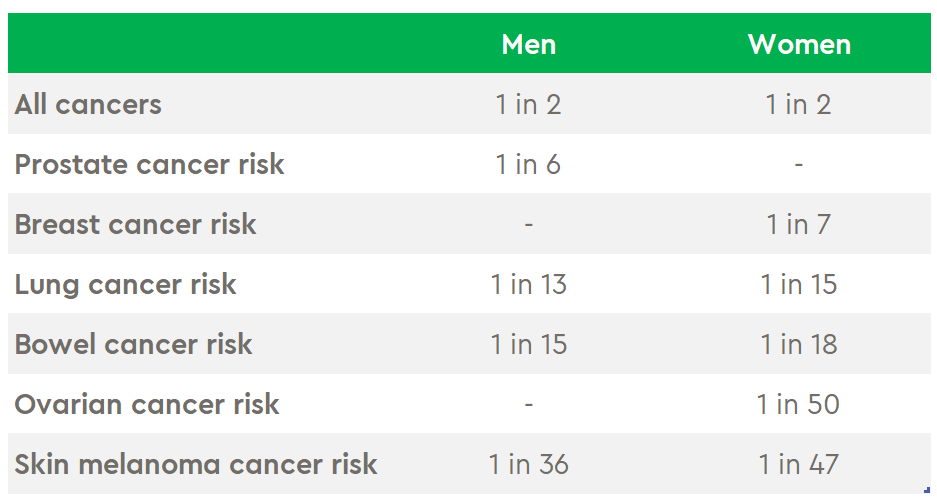Click the men's prostate value 1 in 6
The width and height of the screenshot is (937, 502).
(528, 164)
